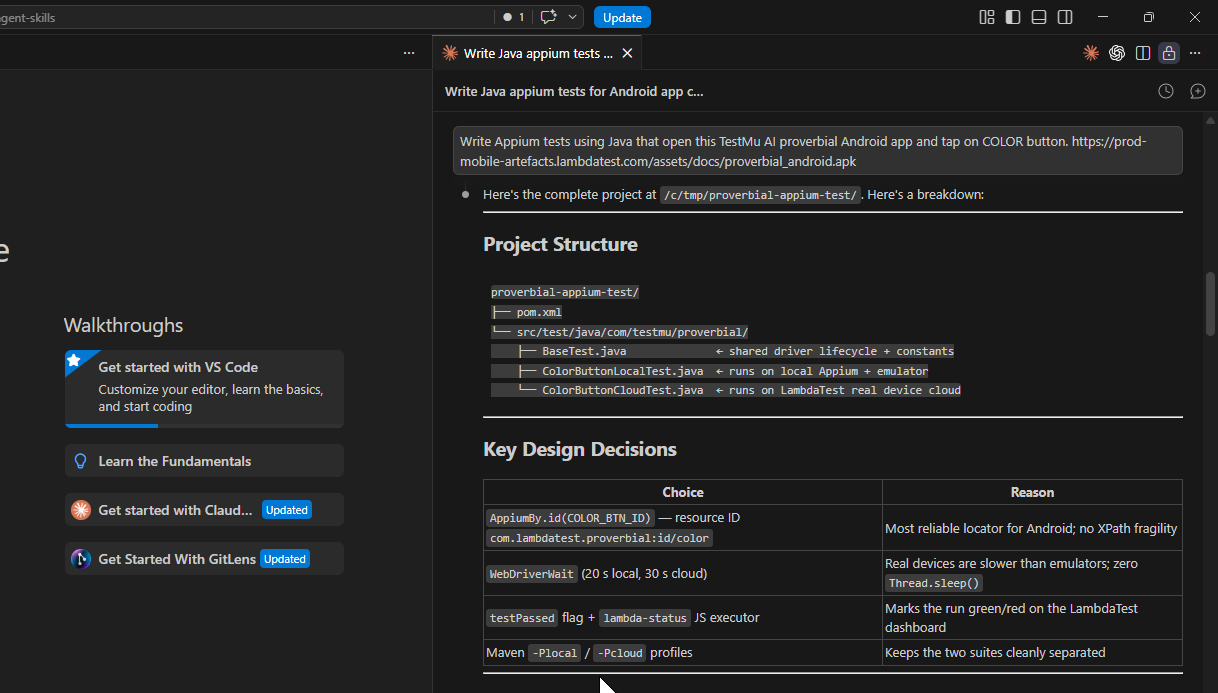
Task: Click the ChatGPT icon in editor toolbar
Action: point(1117,53)
